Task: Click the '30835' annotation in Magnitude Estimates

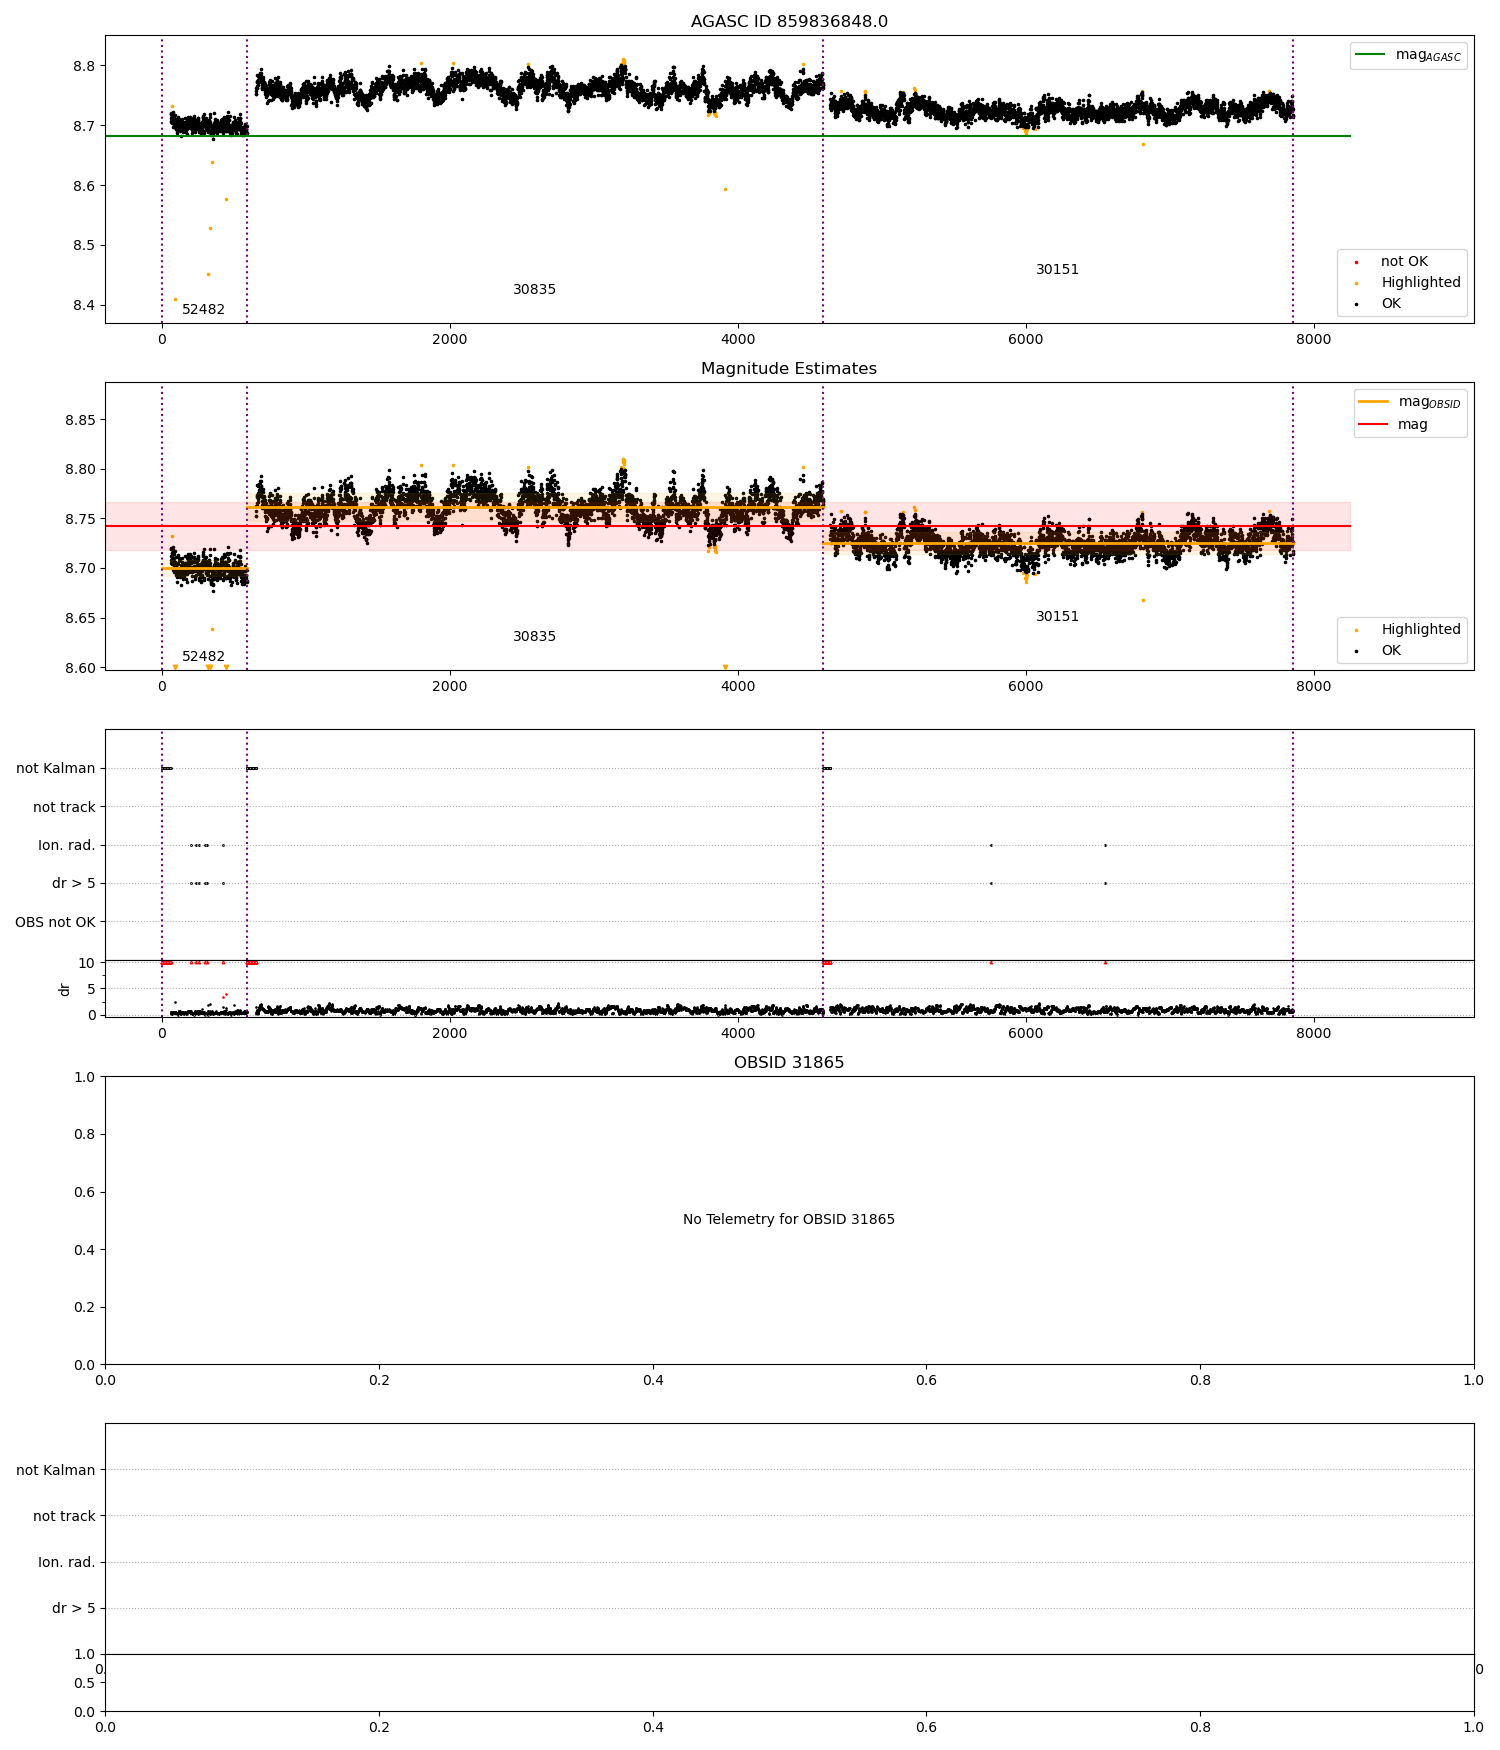Action: point(534,637)
